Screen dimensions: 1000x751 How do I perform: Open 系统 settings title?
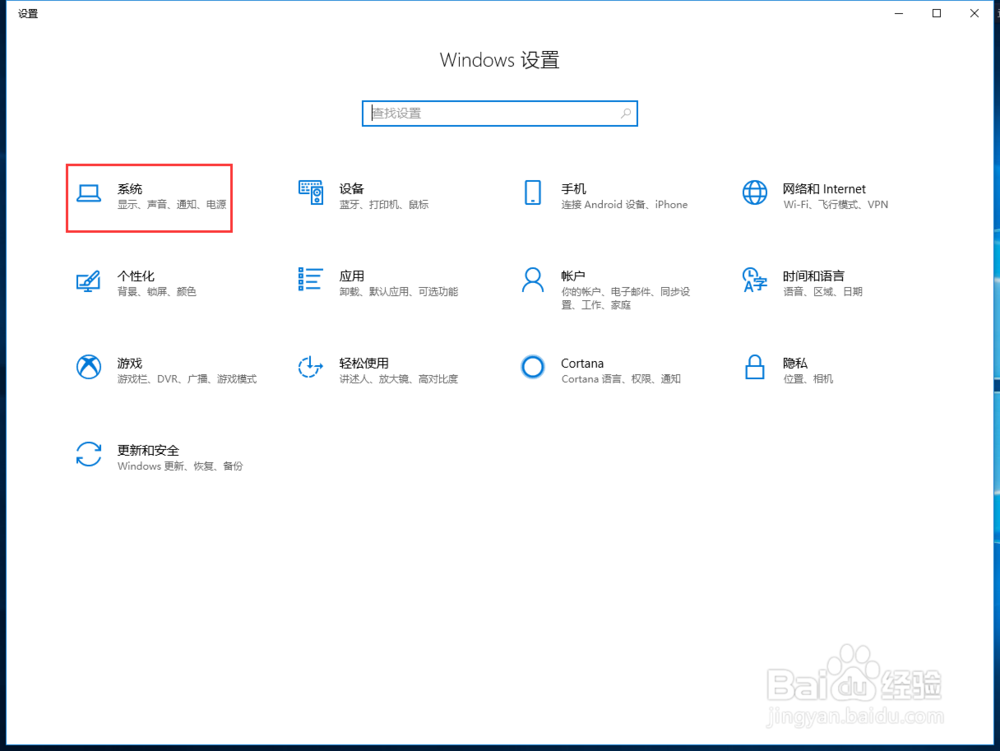129,189
